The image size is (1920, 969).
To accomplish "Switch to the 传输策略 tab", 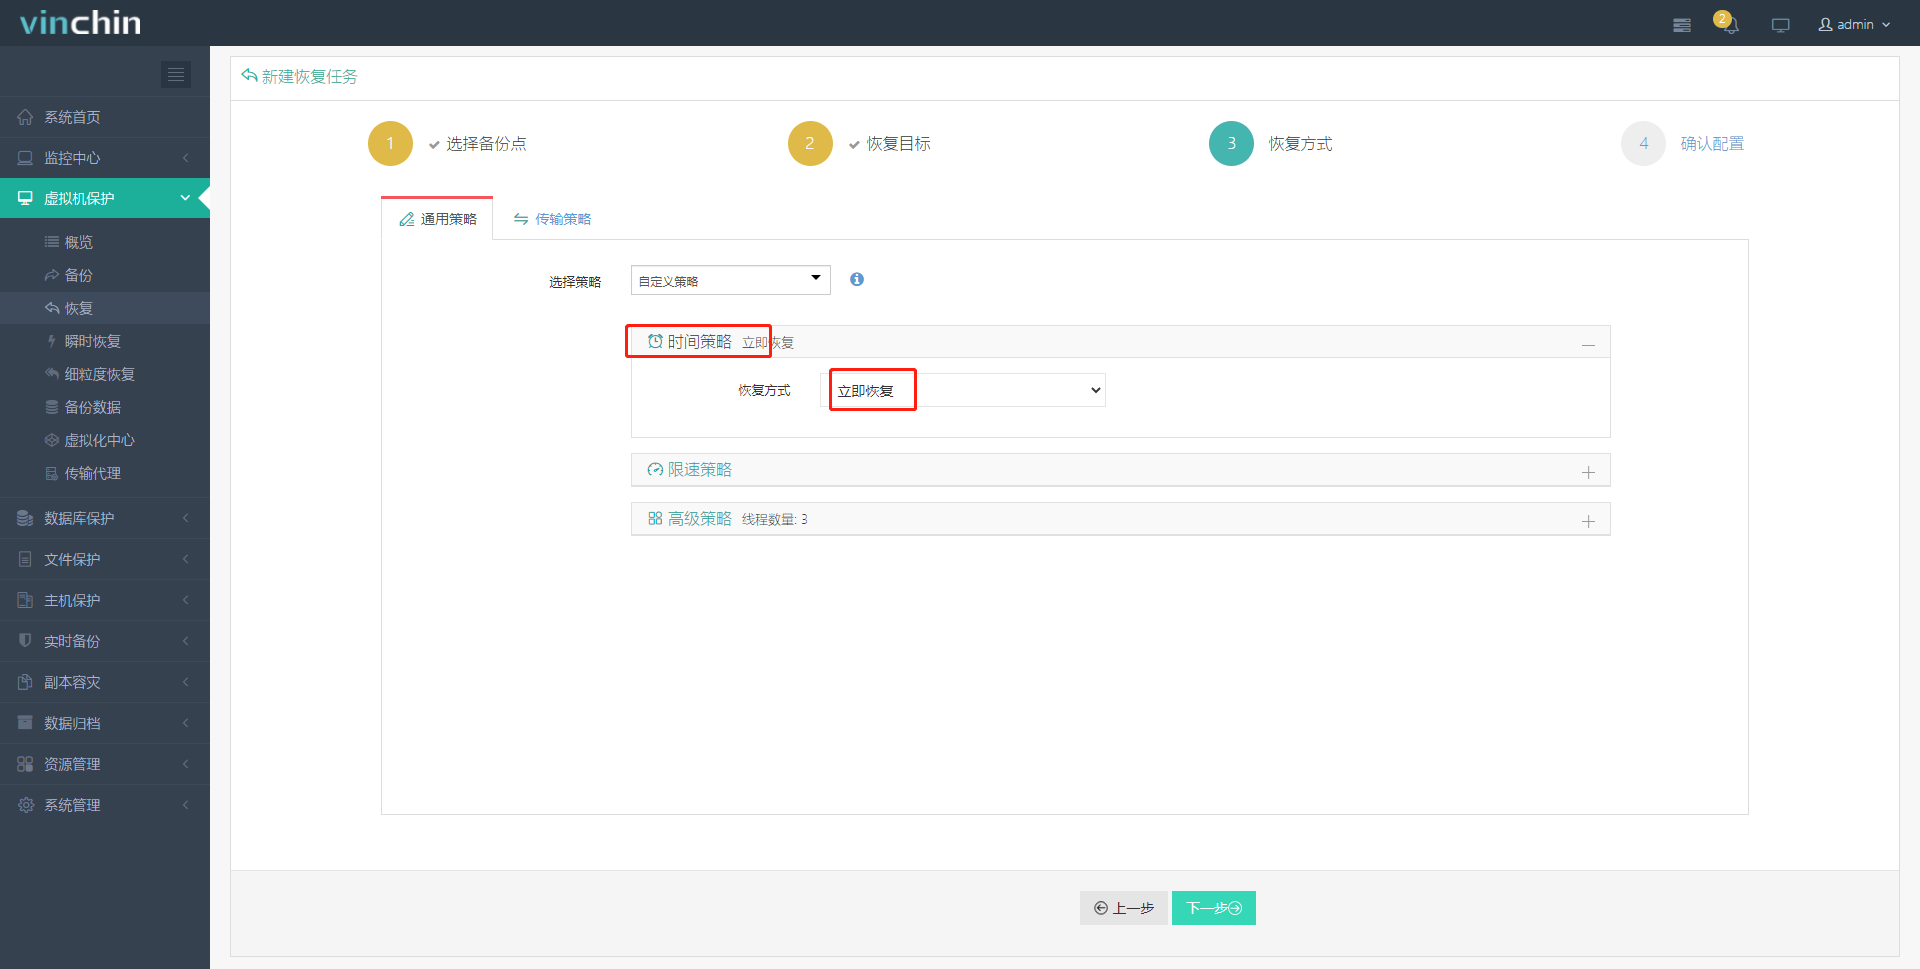I will point(552,218).
